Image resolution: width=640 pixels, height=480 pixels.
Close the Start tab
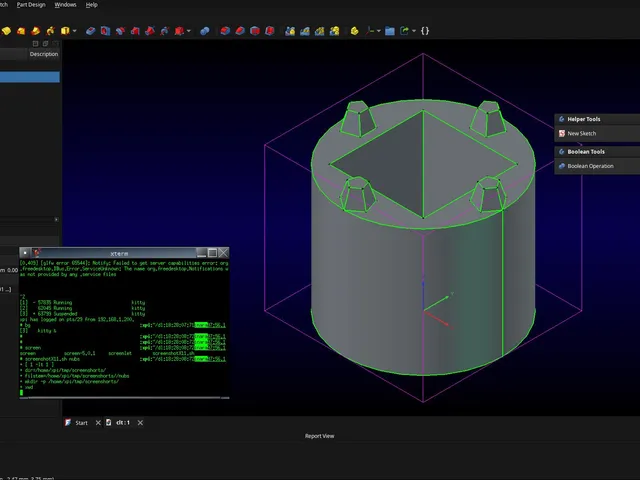(x=98, y=423)
